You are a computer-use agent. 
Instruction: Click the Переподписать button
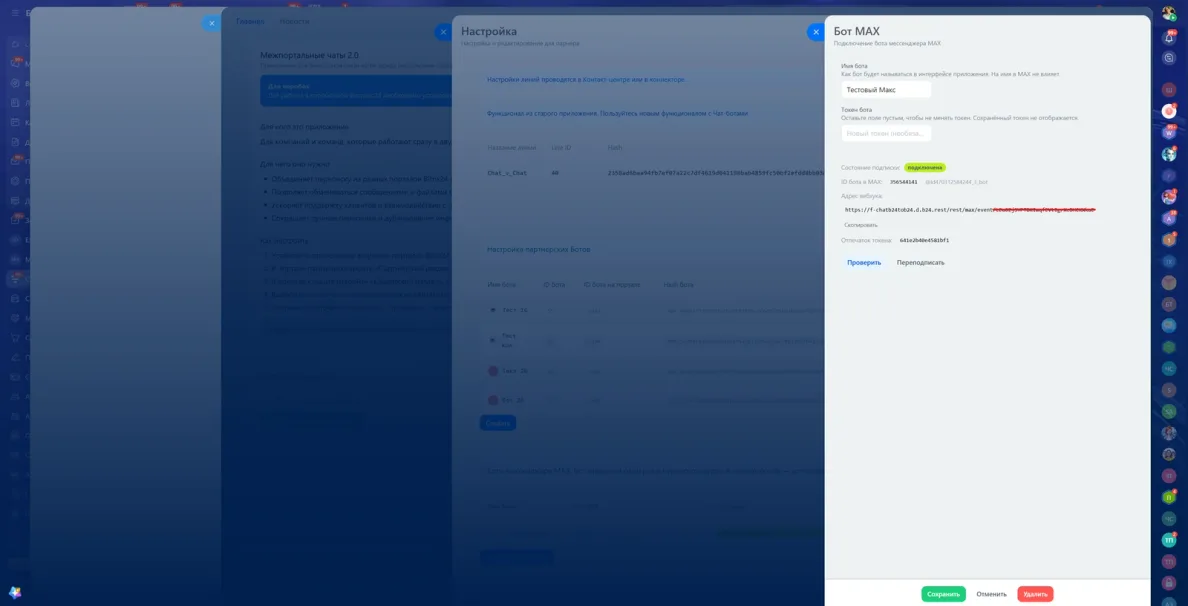pyautogui.click(x=921, y=263)
